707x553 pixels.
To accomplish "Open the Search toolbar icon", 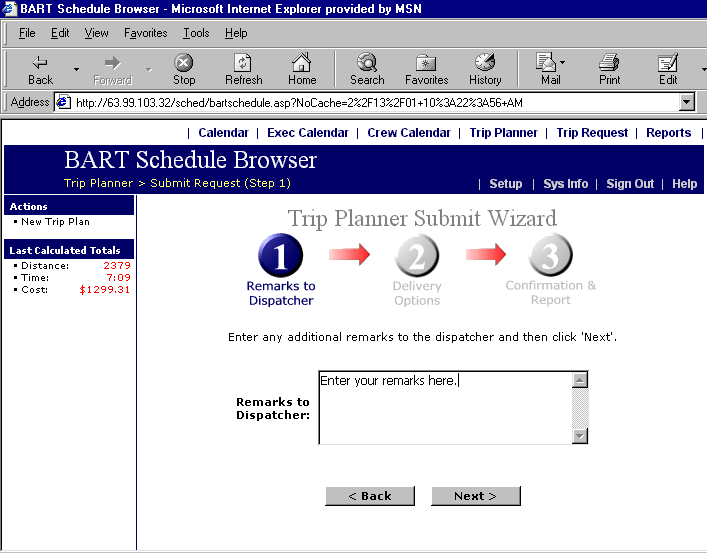I will tap(367, 62).
